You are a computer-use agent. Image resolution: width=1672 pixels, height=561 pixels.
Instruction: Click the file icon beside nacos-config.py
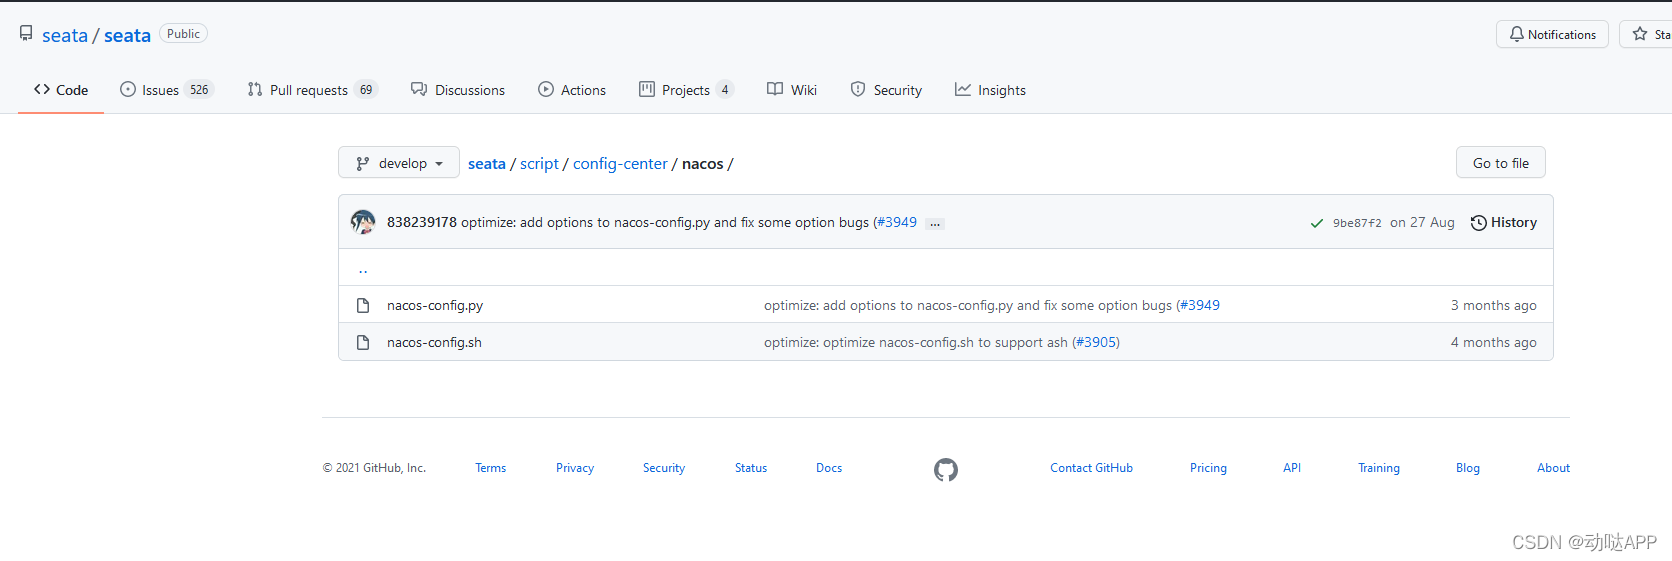[x=363, y=305]
